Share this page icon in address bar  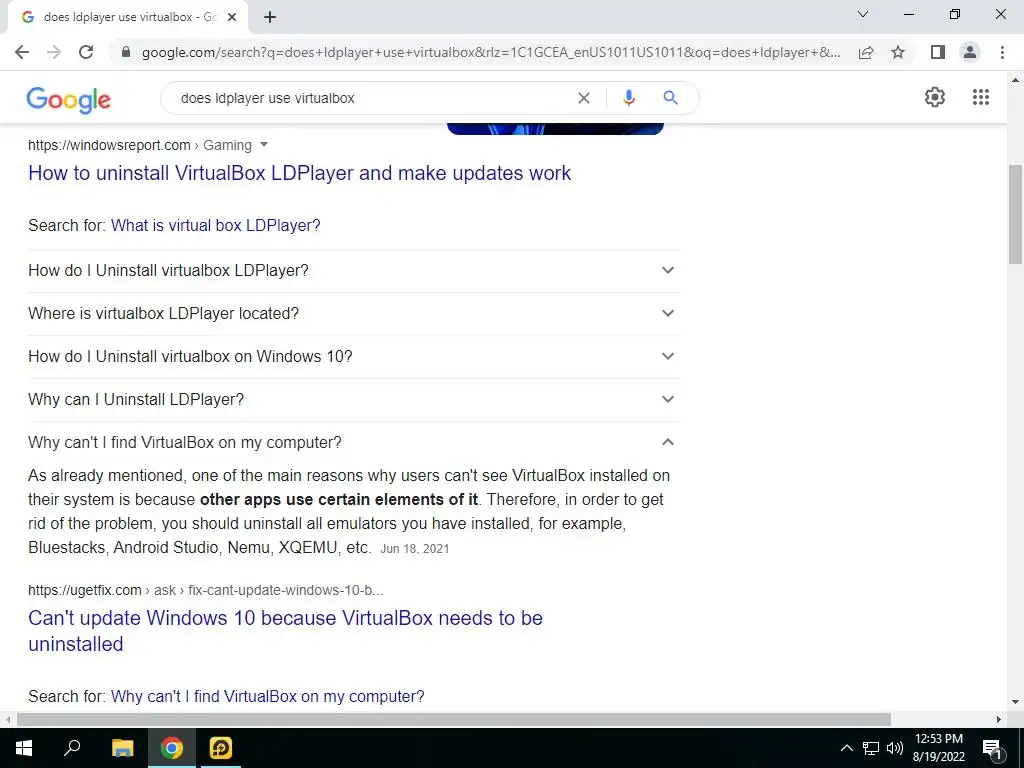tap(866, 52)
